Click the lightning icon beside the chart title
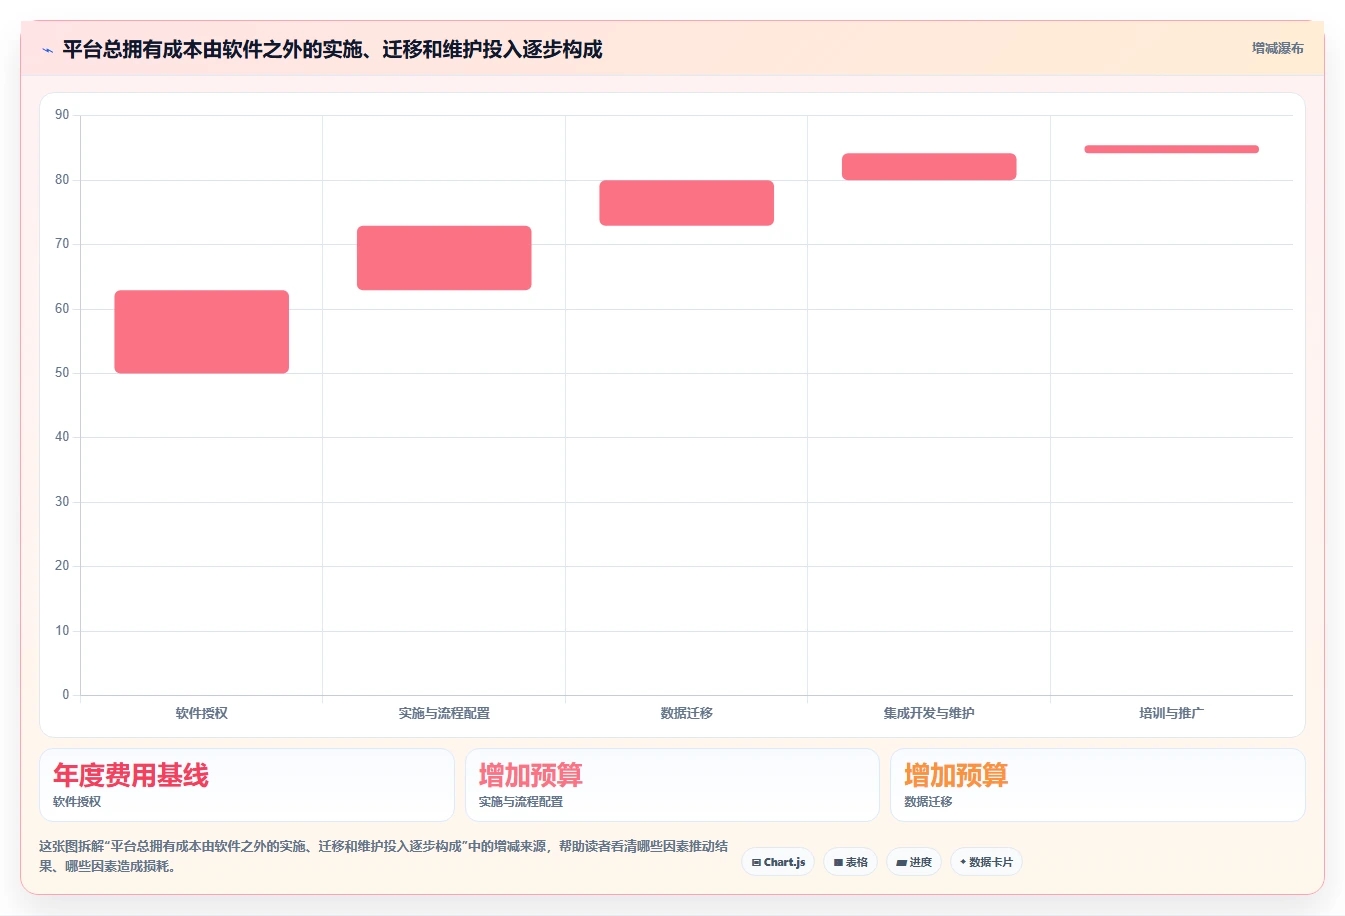Screen dimensions: 1345x916 pos(47,50)
